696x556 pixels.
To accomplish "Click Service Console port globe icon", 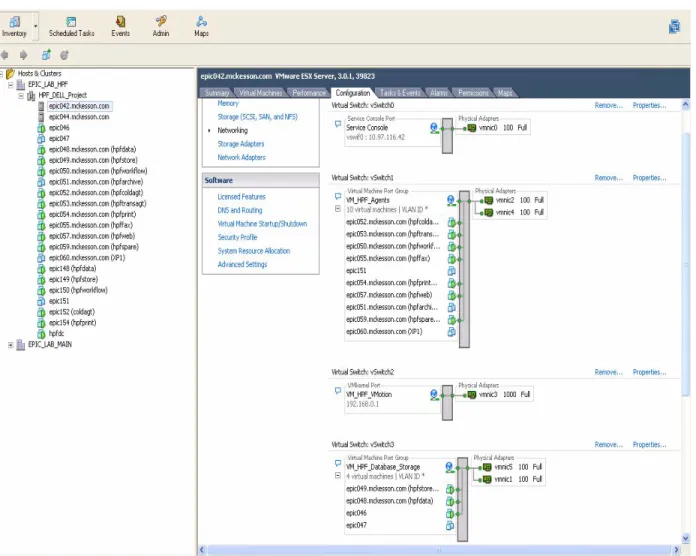I will pyautogui.click(x=434, y=128).
